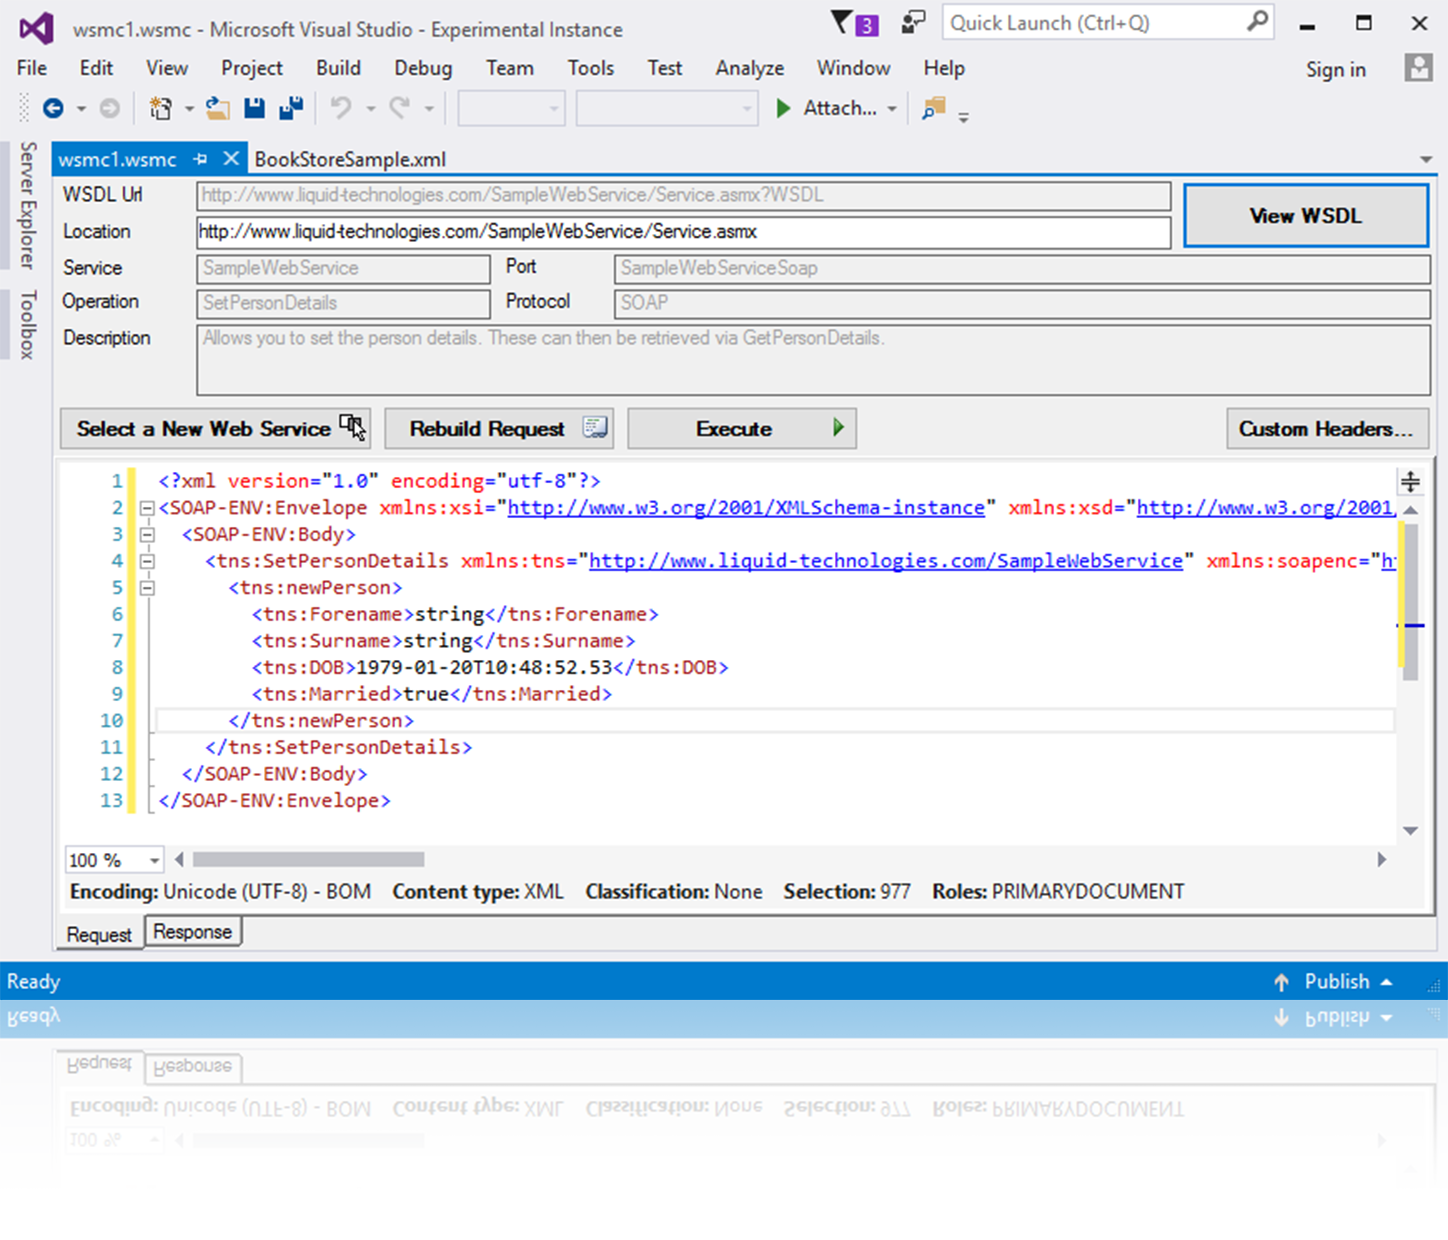1448x1240 pixels.
Task: Click inside the Location URL field
Action: [684, 231]
